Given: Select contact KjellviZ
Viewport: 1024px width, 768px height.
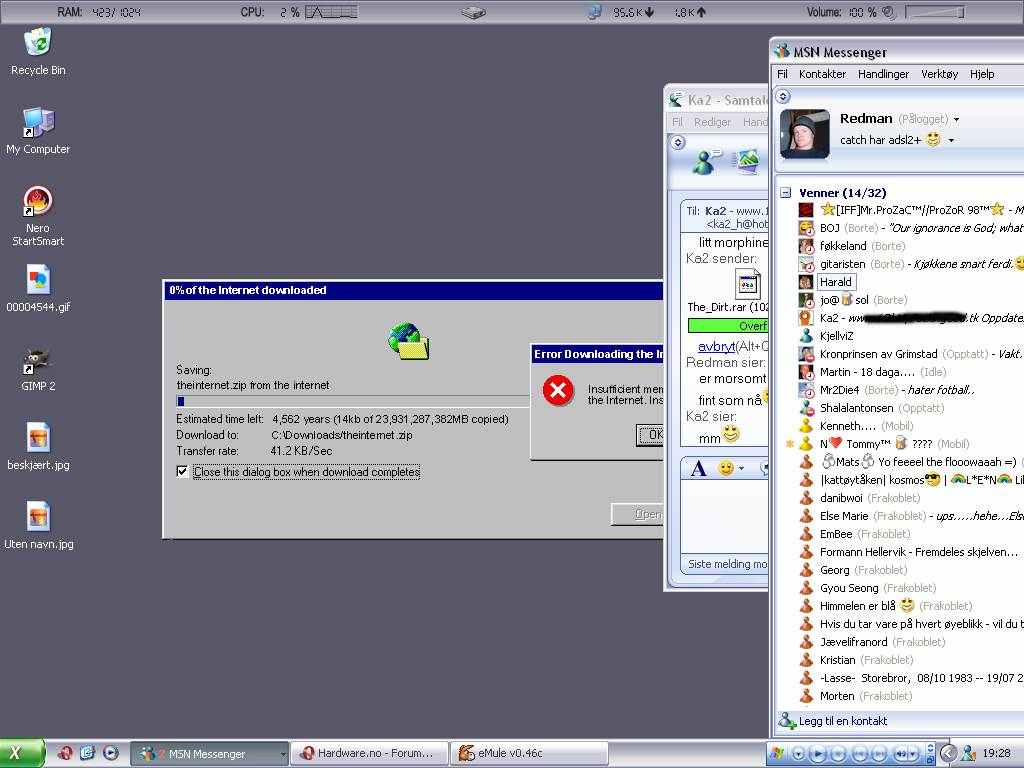Looking at the screenshot, I should click(836, 336).
